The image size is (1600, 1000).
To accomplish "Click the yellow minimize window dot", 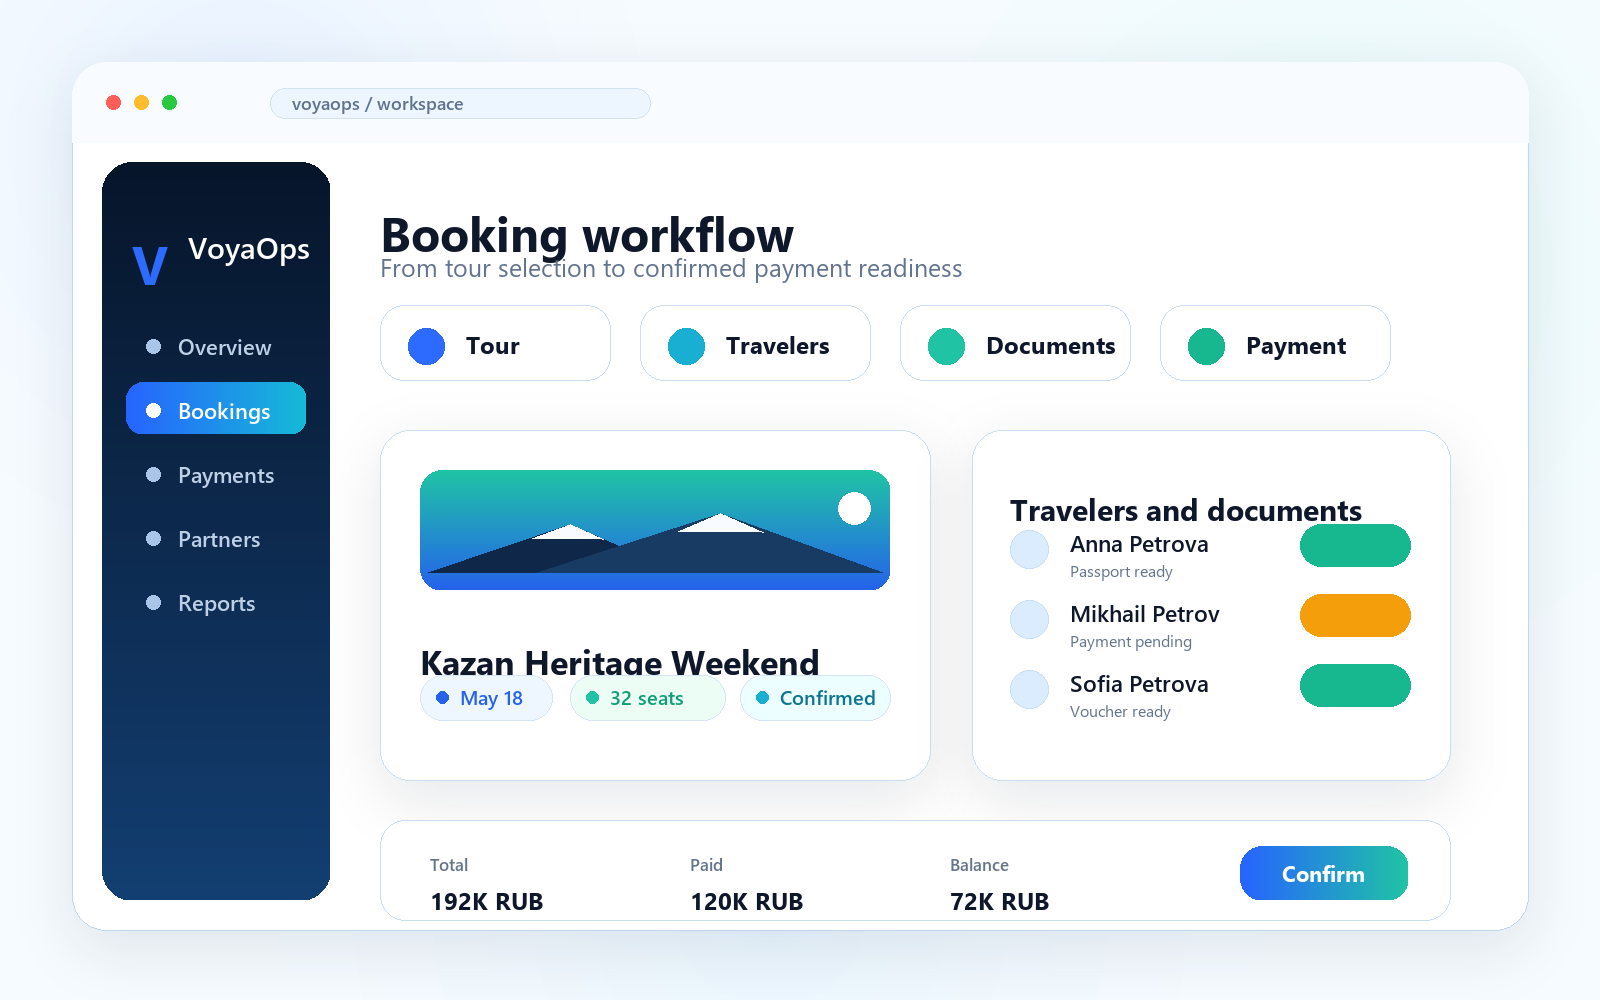I will click(142, 103).
